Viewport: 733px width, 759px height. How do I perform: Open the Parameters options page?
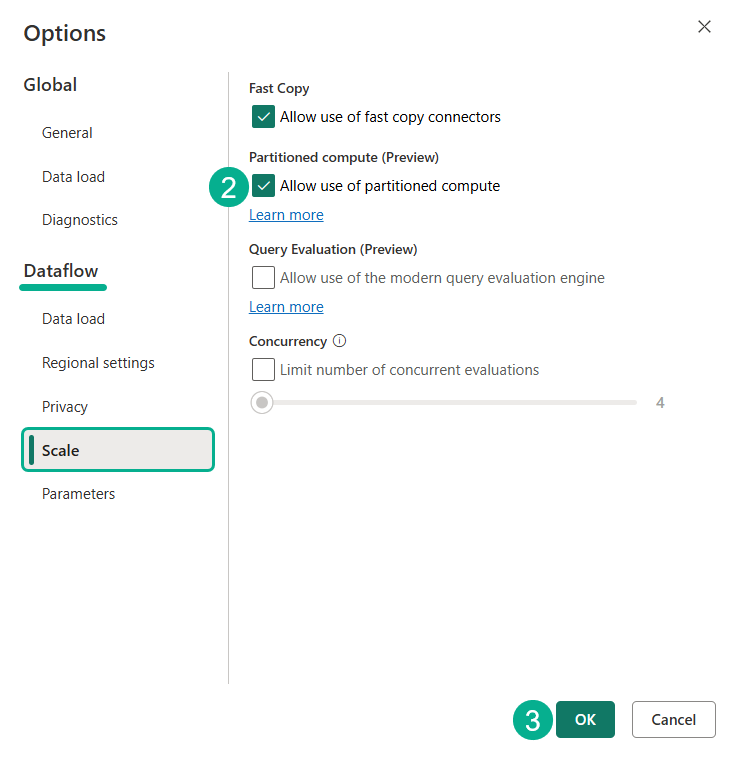coord(78,494)
